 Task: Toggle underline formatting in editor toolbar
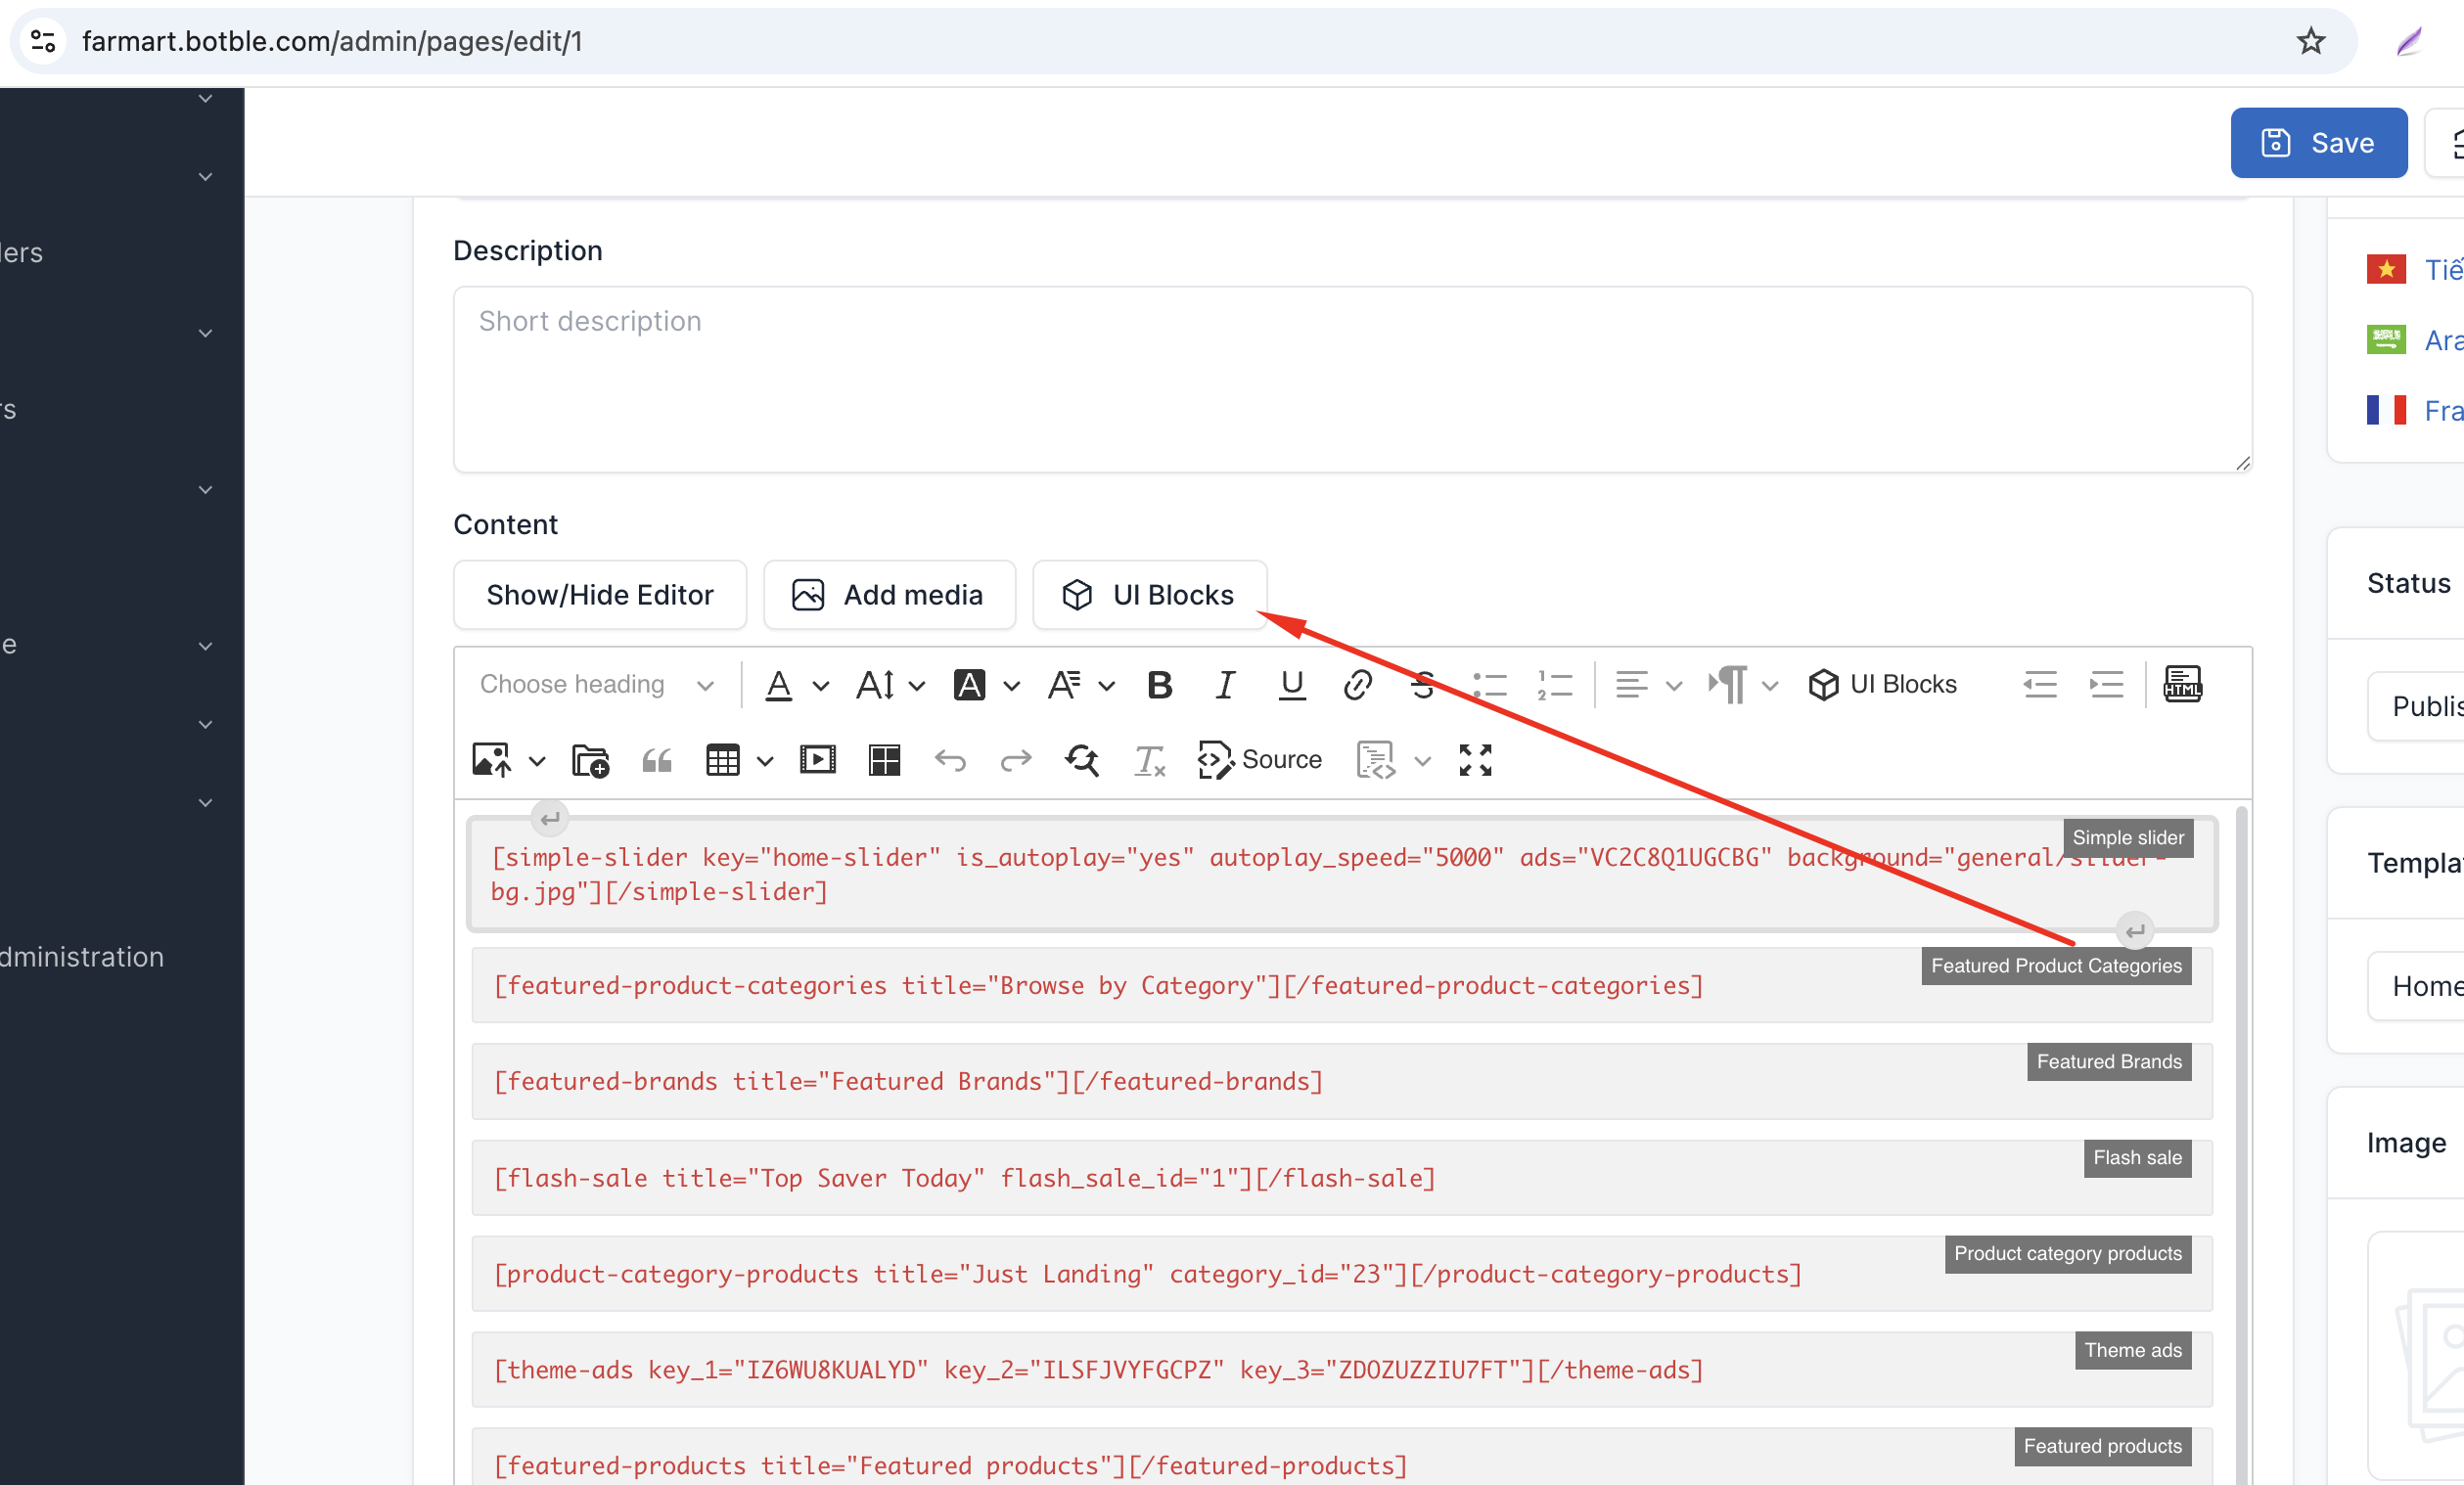(1292, 685)
